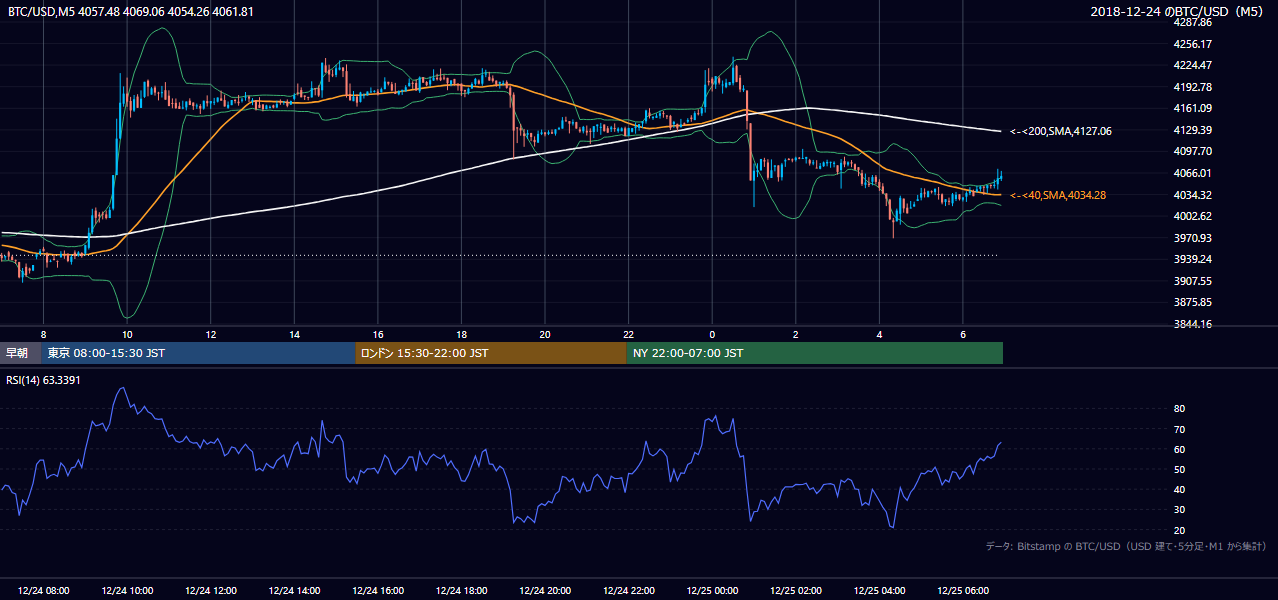Click price axis label 3844.16
The width and height of the screenshot is (1278, 600).
pyautogui.click(x=1193, y=324)
